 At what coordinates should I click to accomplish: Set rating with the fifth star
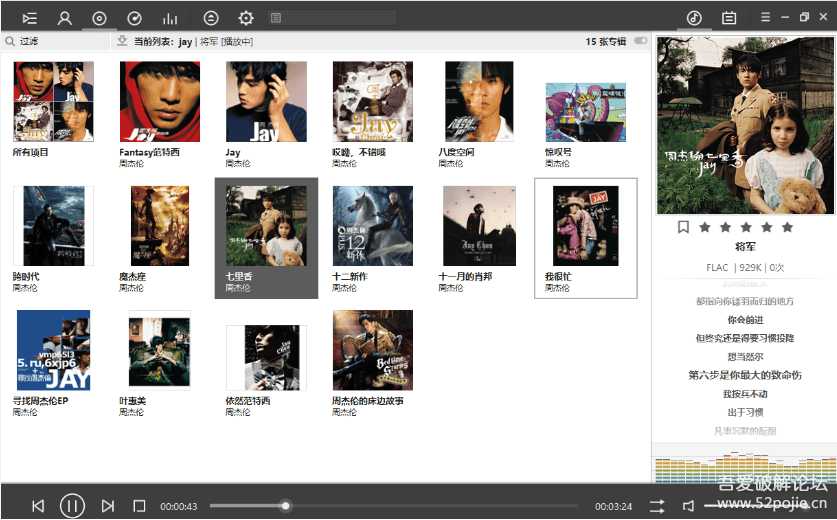[787, 227]
